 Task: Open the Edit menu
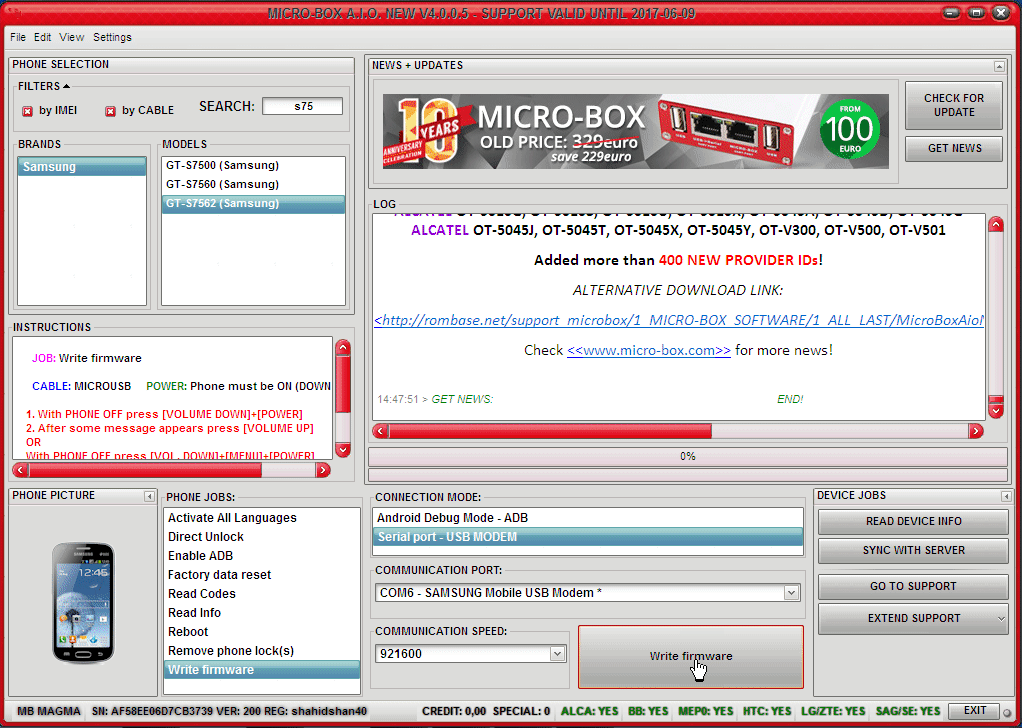tap(42, 37)
